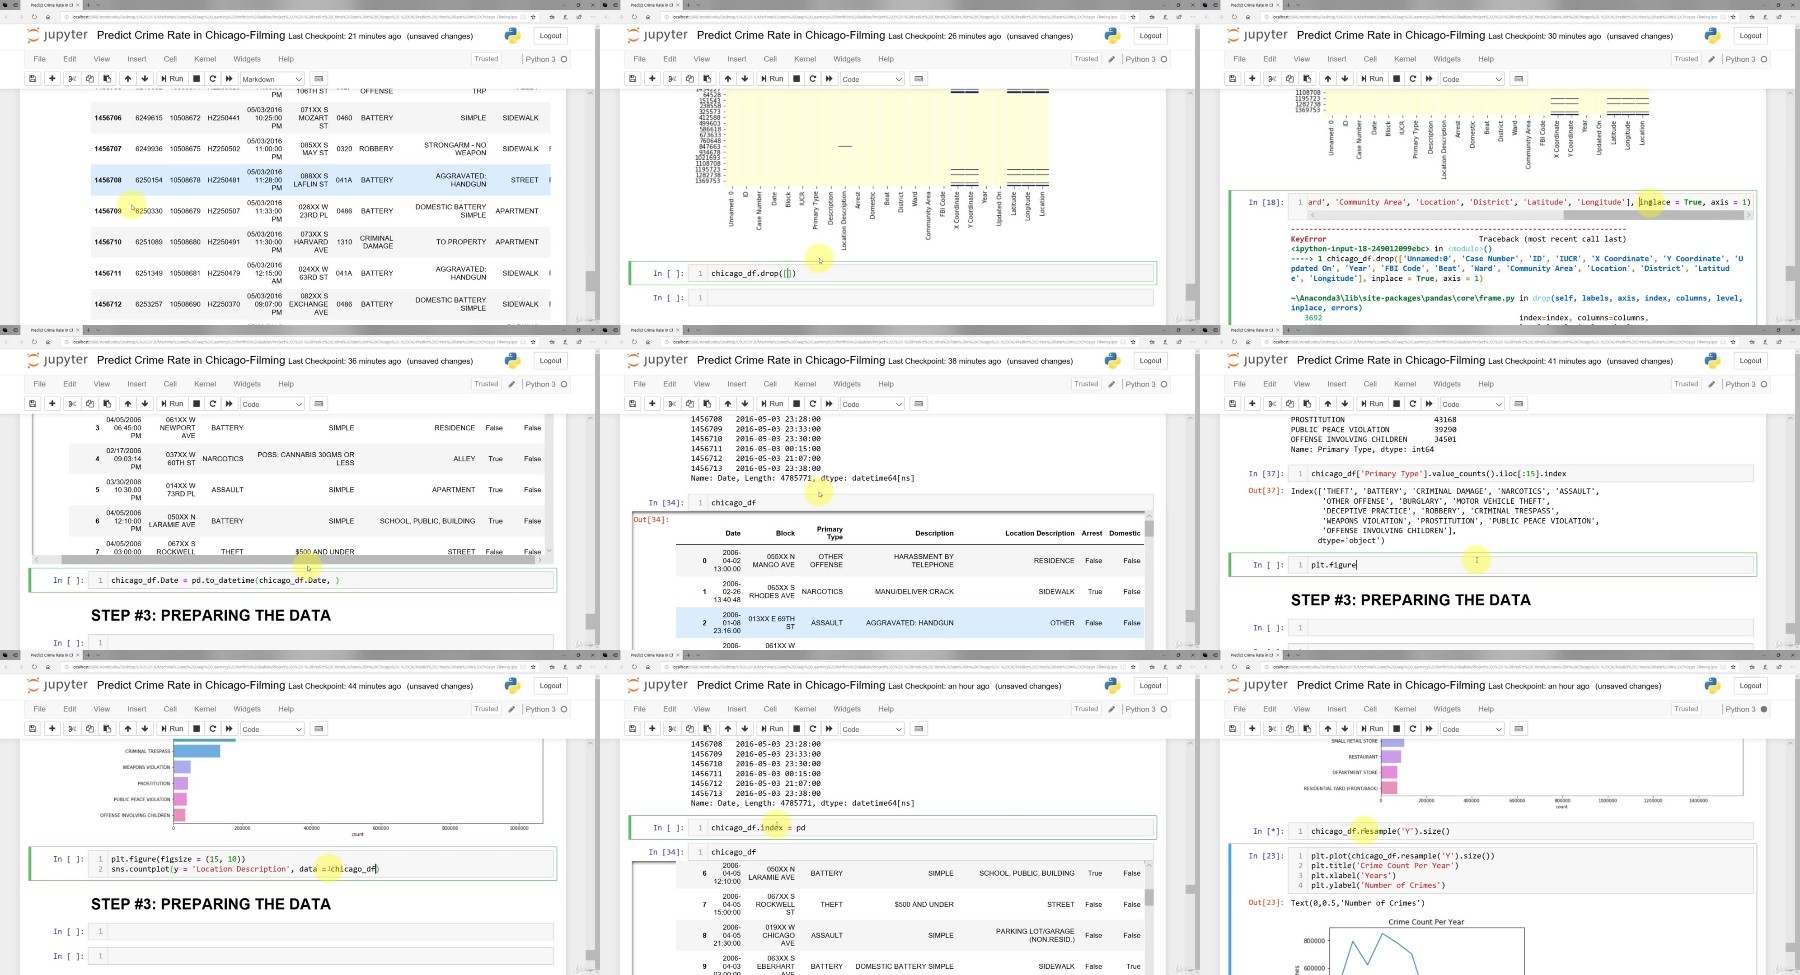Open cell type dropdown in the 36-minutes-ago notebook
Screen dimensions: 1800x975
point(271,403)
